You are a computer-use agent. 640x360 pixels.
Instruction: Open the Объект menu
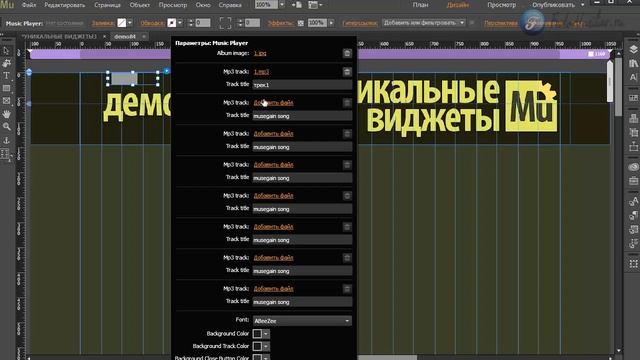(x=140, y=5)
